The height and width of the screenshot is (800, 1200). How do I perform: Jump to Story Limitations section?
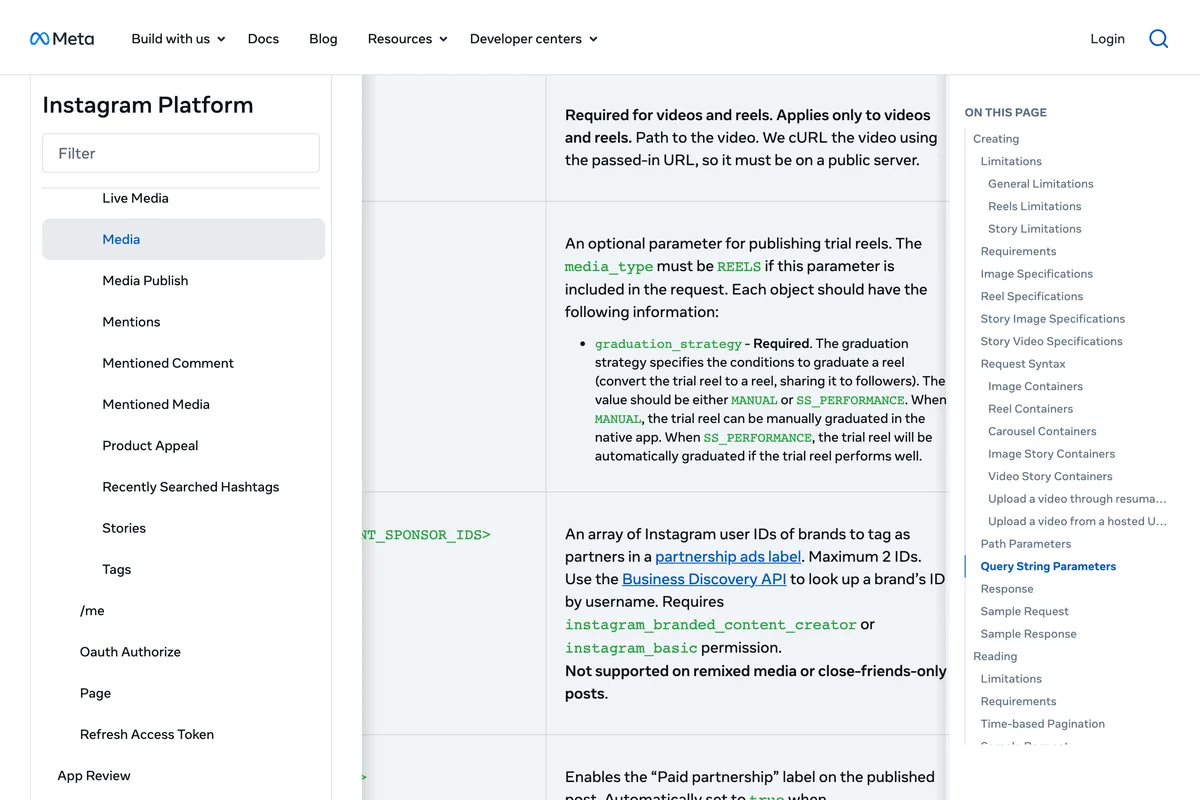click(1034, 229)
